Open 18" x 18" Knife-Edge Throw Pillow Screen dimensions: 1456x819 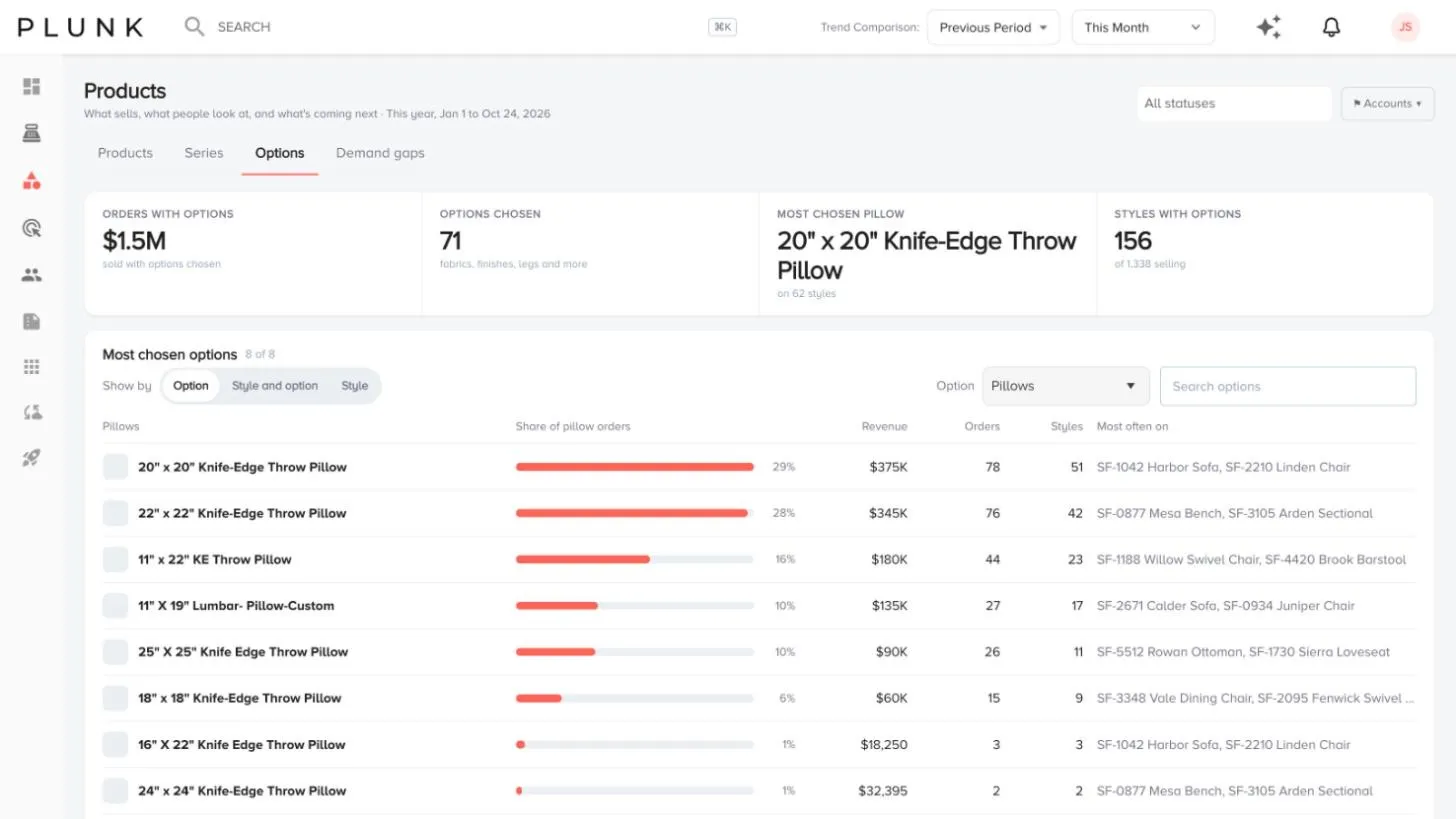(x=240, y=698)
